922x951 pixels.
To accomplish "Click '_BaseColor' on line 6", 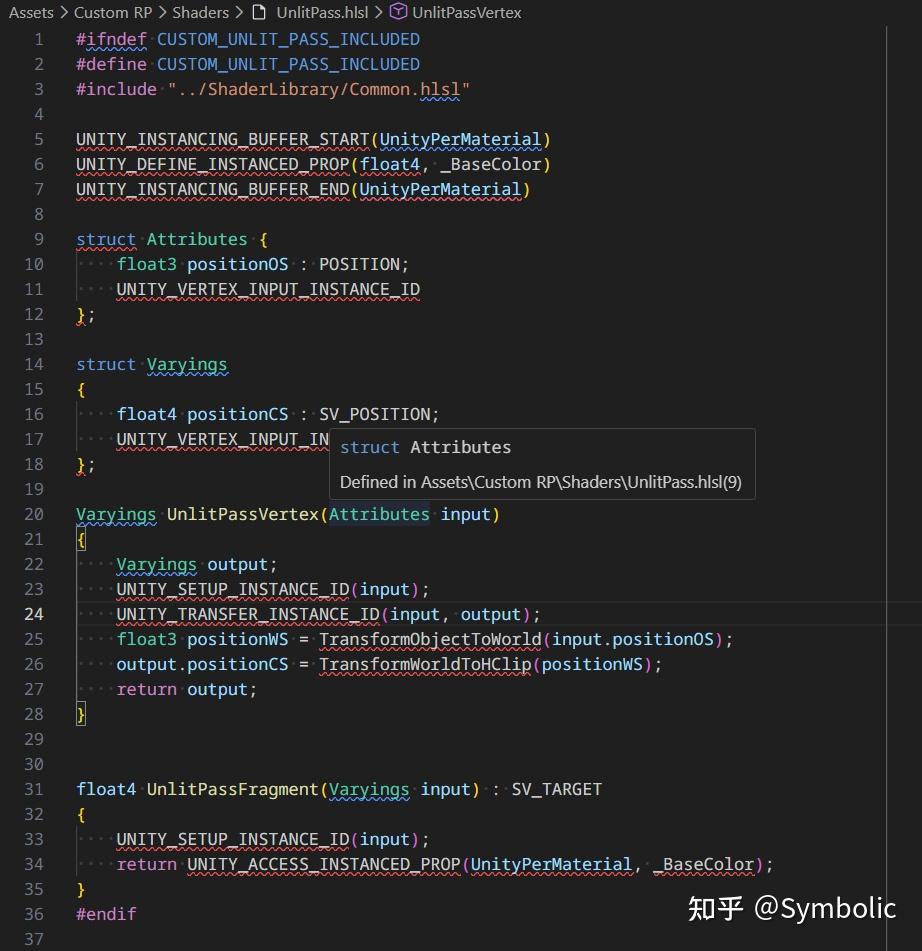I will pos(490,164).
